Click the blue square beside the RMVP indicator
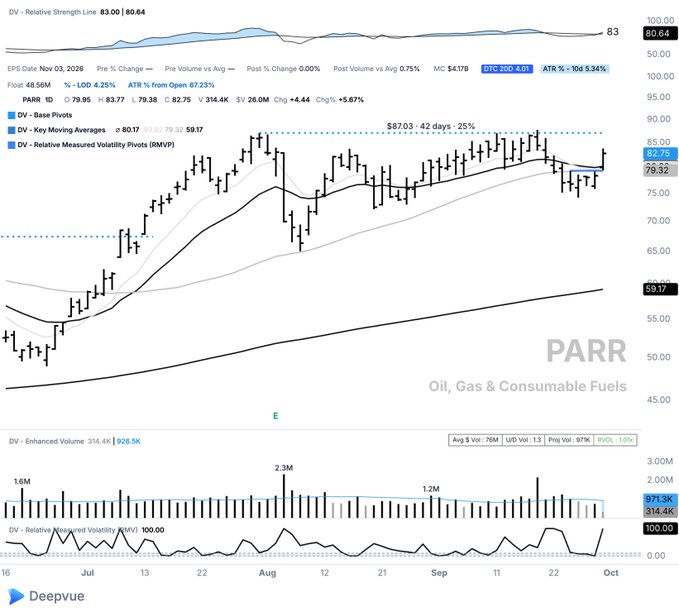Image resolution: width=679 pixels, height=612 pixels. 12,145
